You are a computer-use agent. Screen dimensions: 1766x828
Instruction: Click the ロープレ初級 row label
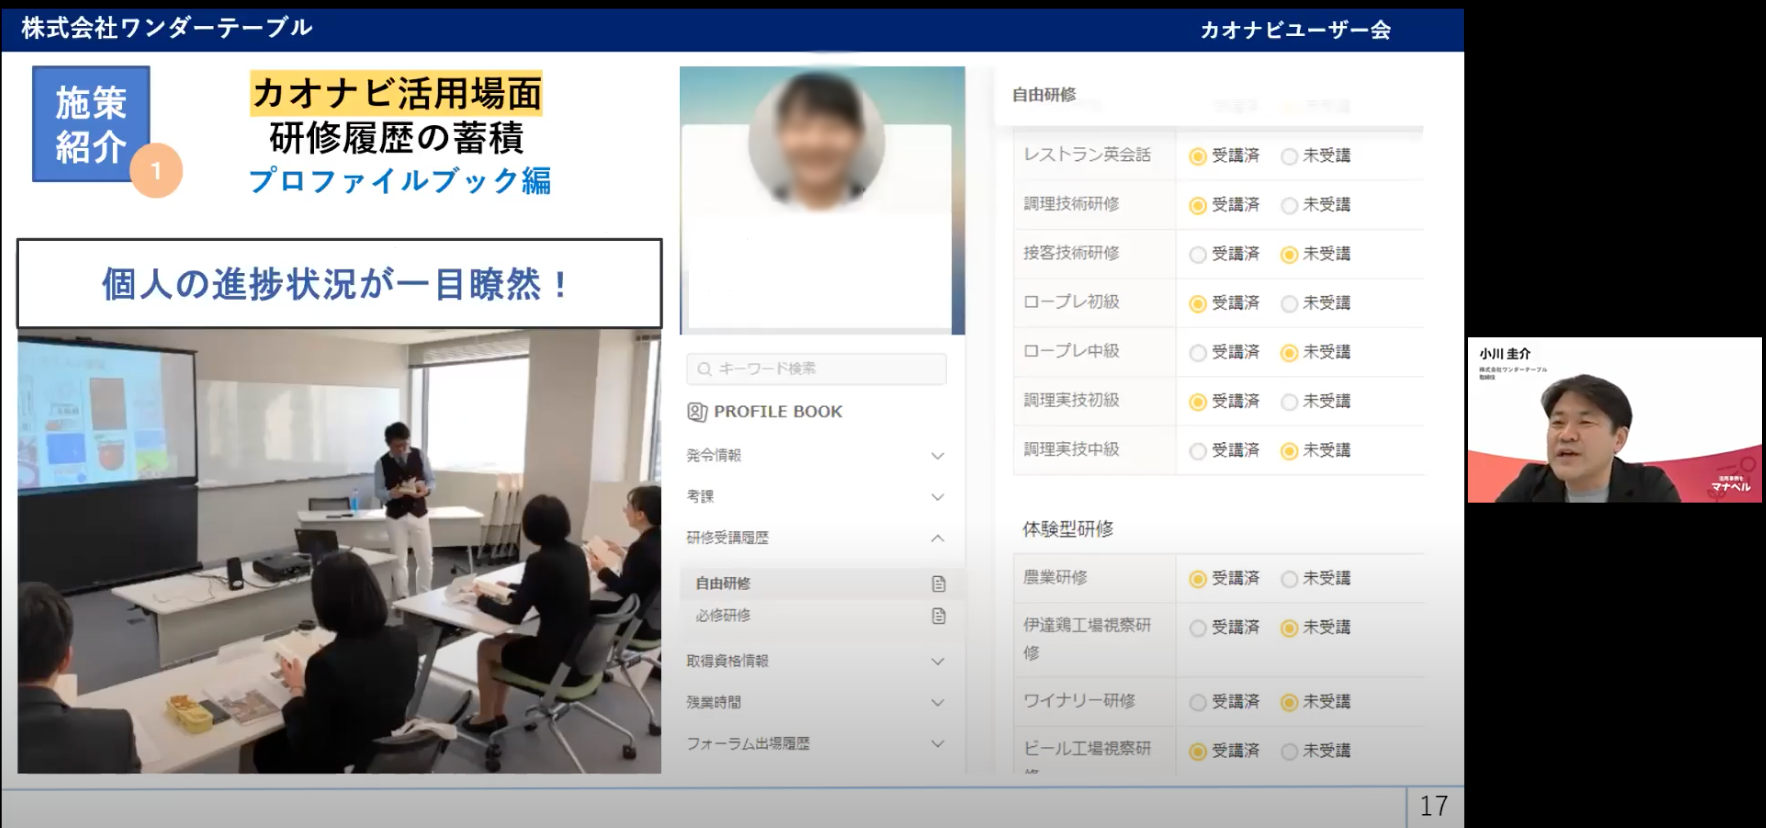click(1071, 302)
